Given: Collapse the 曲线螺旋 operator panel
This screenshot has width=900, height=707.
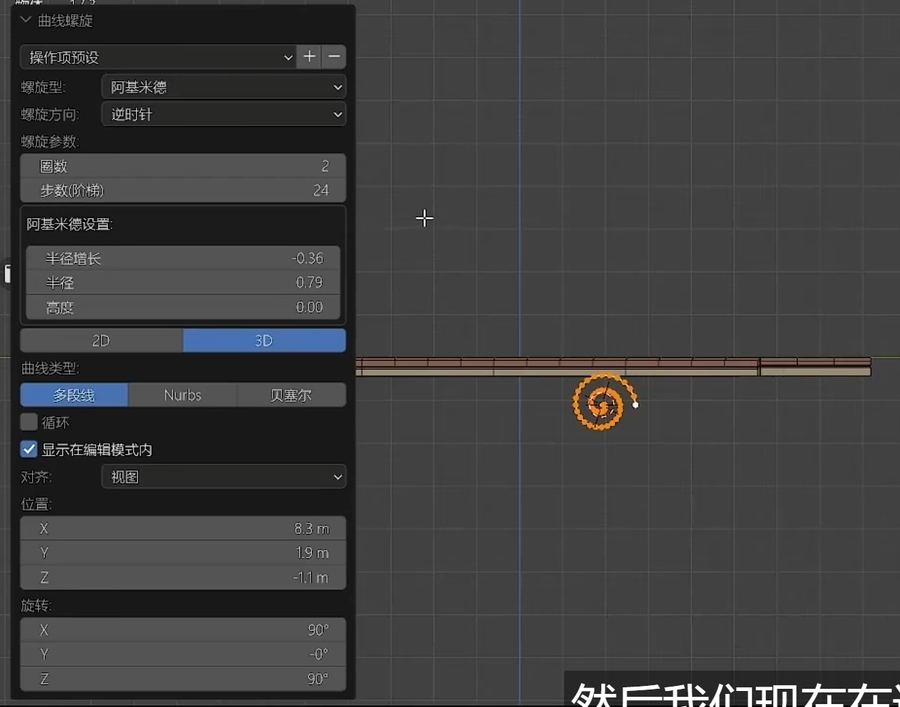Looking at the screenshot, I should [x=27, y=20].
